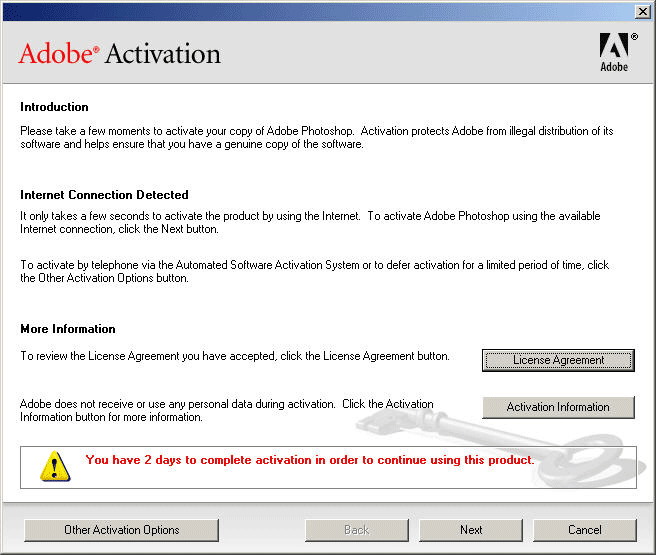656x555 pixels.
Task: Click the 'More Information' heading
Action: point(68,329)
